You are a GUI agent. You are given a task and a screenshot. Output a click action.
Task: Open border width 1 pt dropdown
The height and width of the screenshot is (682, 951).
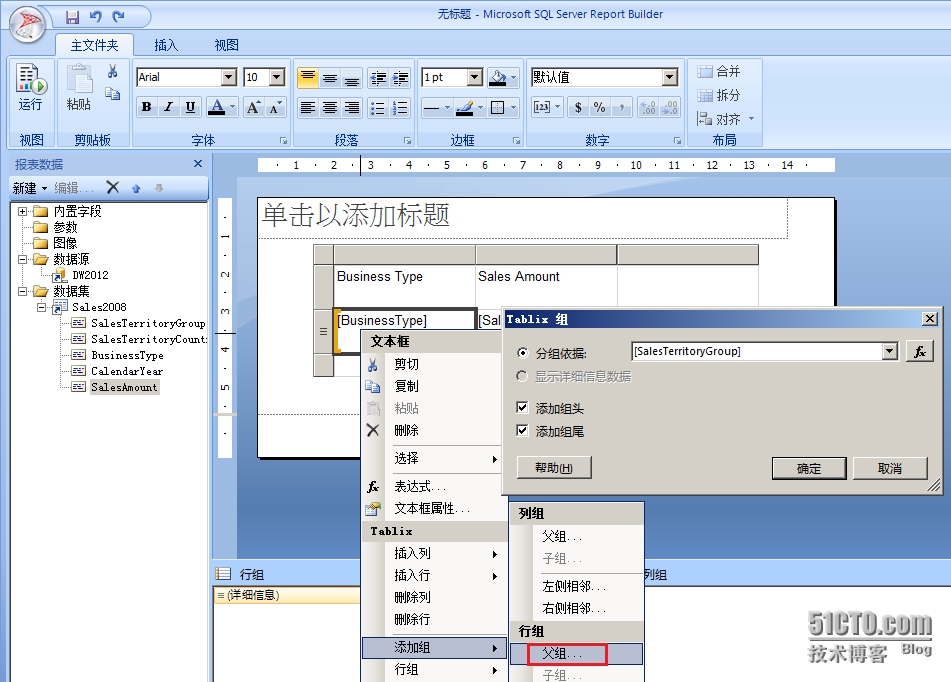[x=476, y=77]
